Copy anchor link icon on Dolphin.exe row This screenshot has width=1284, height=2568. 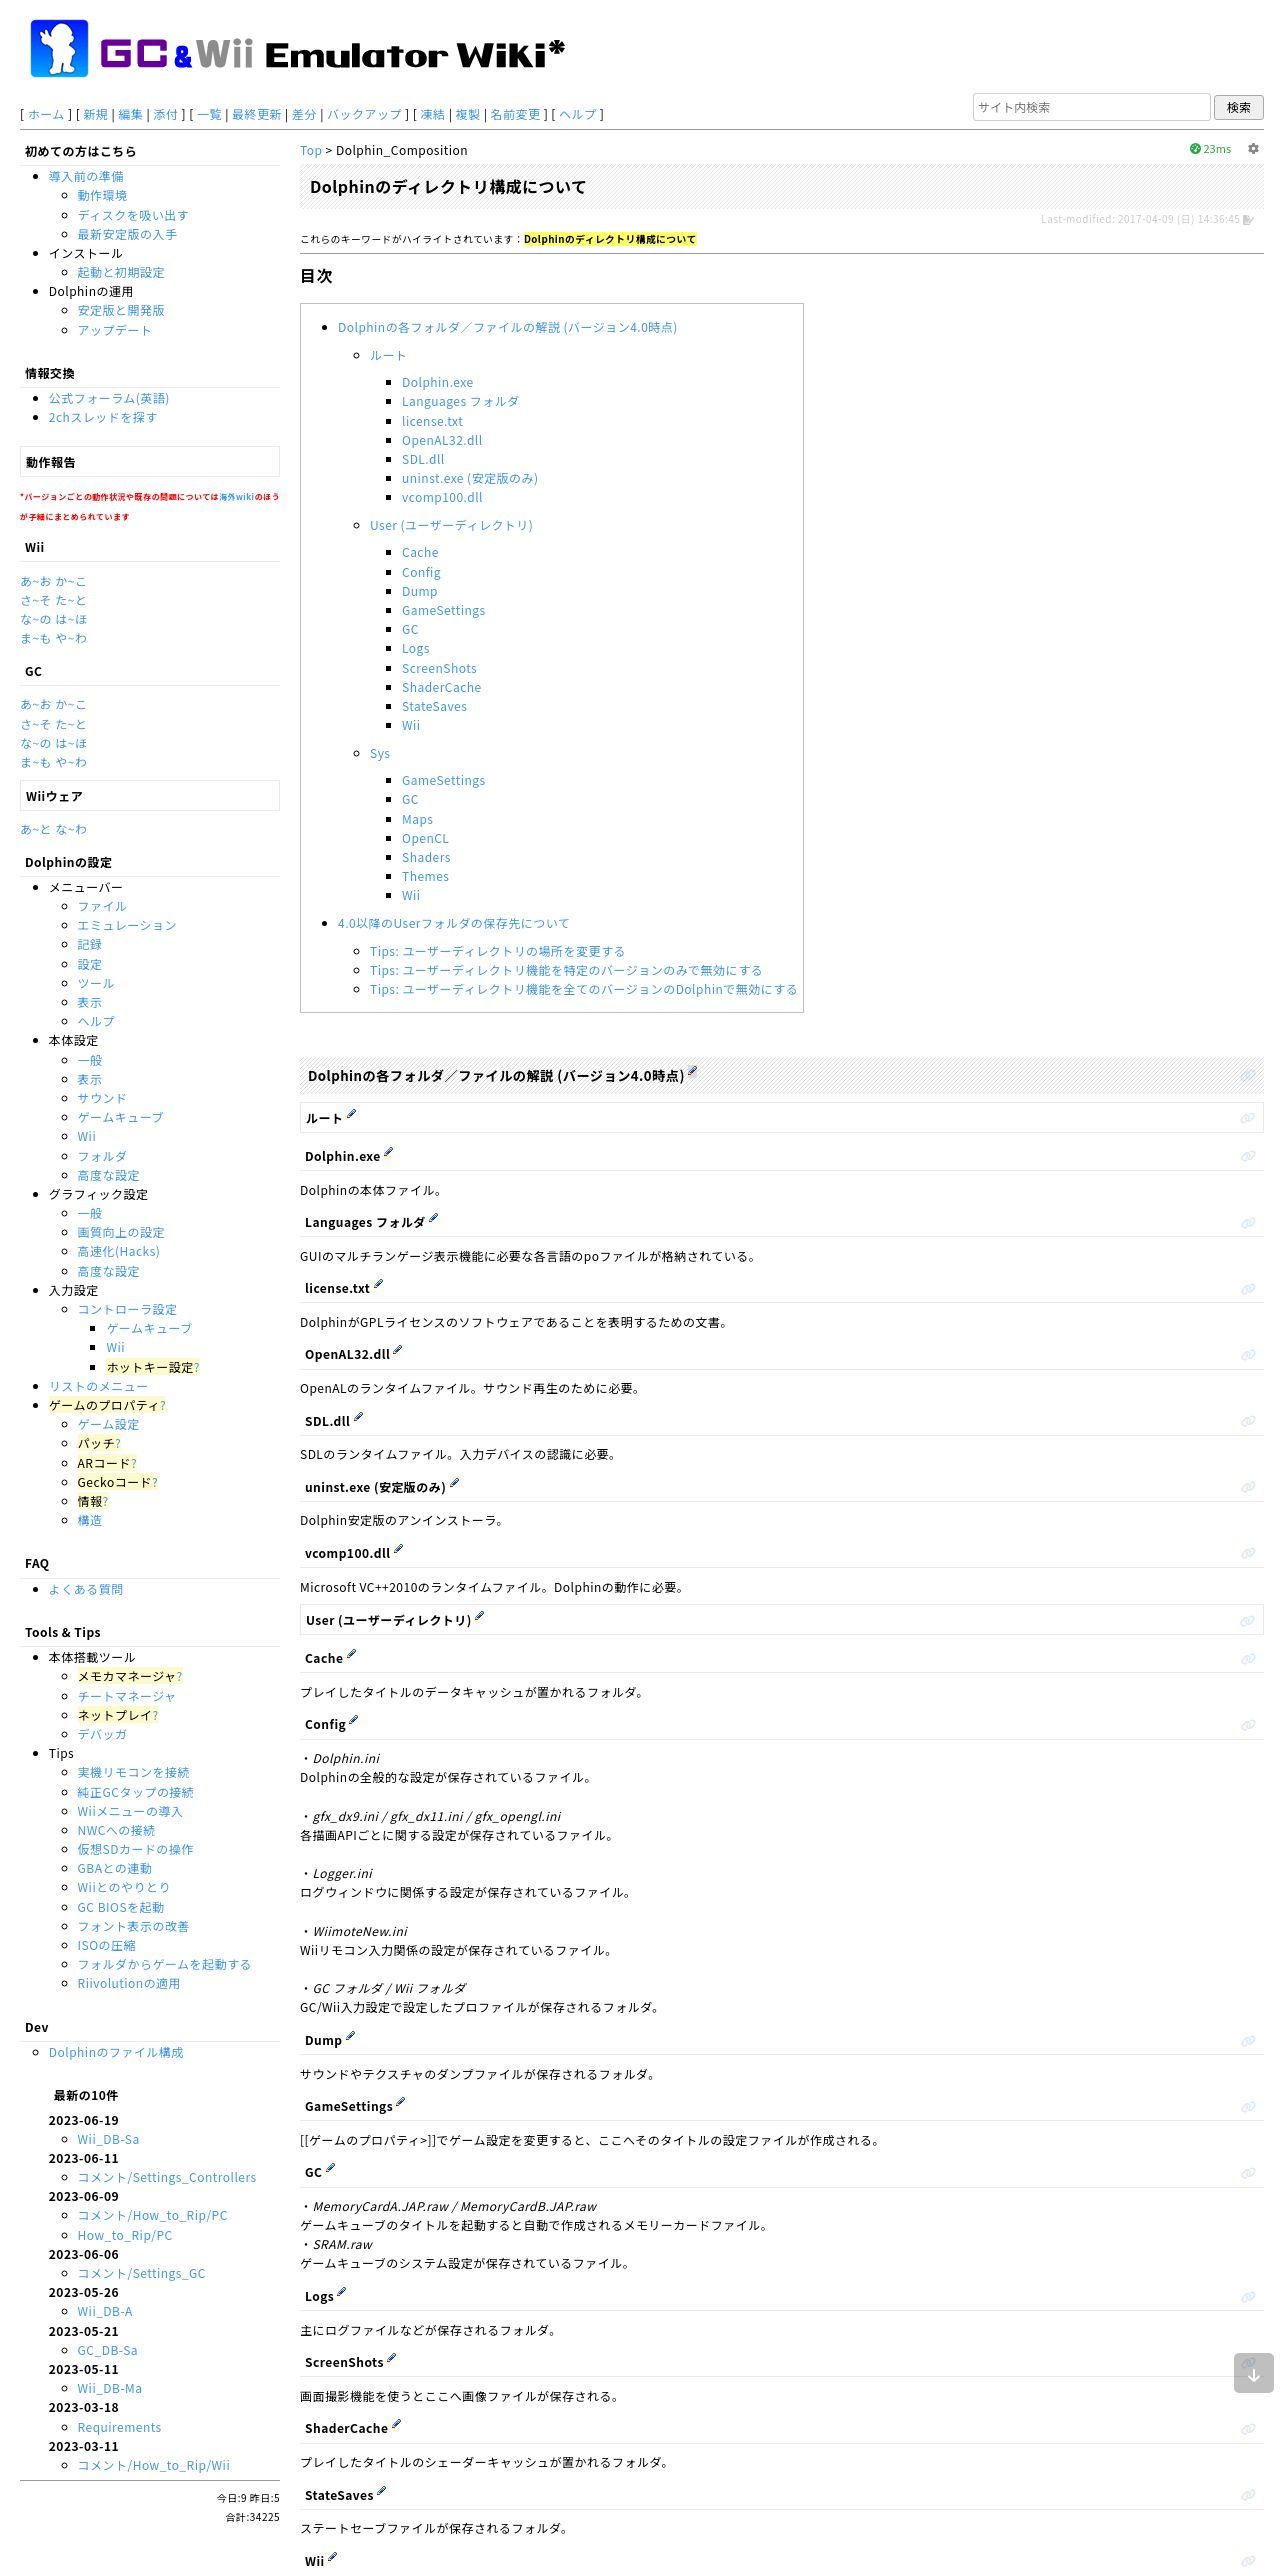[x=1248, y=1156]
